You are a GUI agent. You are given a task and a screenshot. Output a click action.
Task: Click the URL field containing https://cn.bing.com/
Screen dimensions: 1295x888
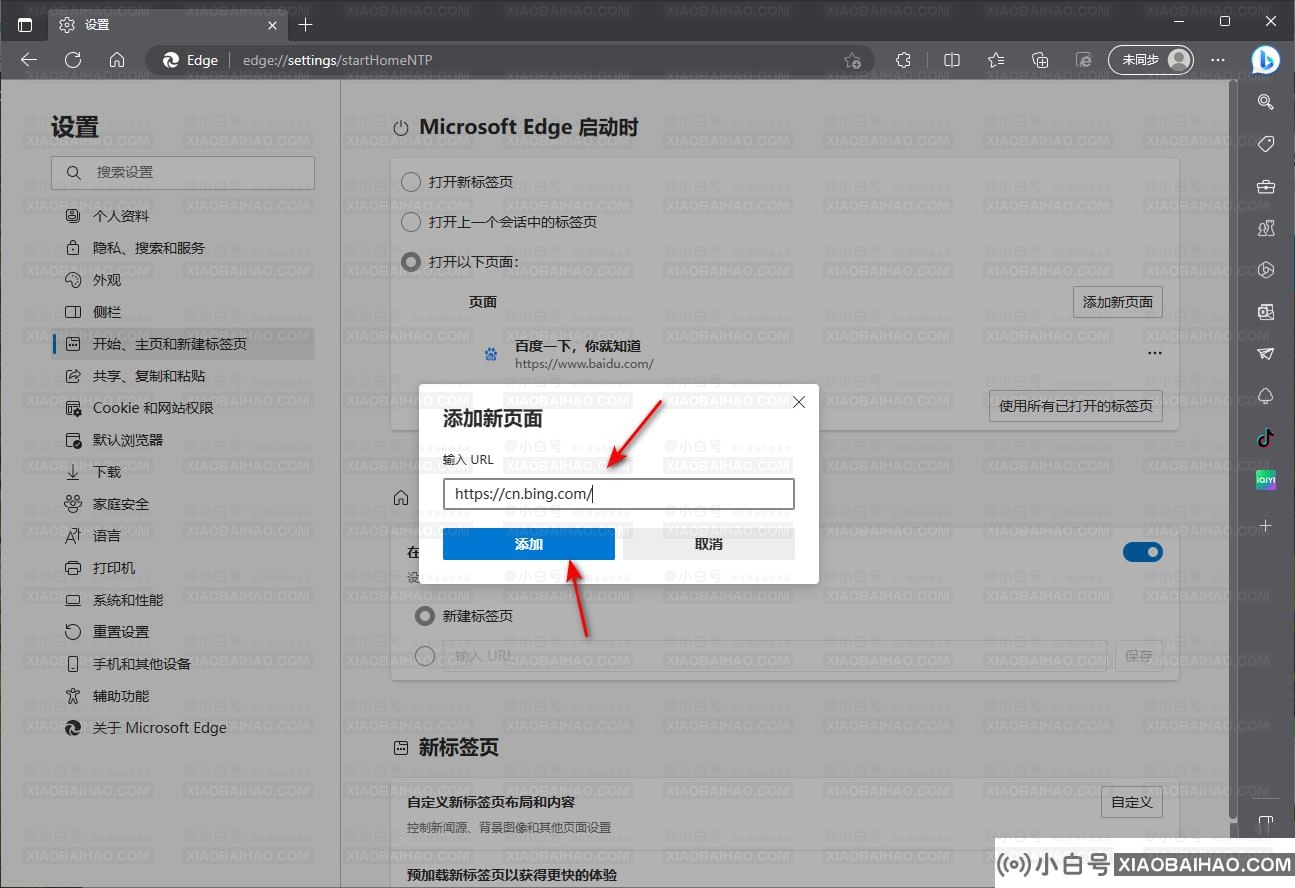point(619,494)
